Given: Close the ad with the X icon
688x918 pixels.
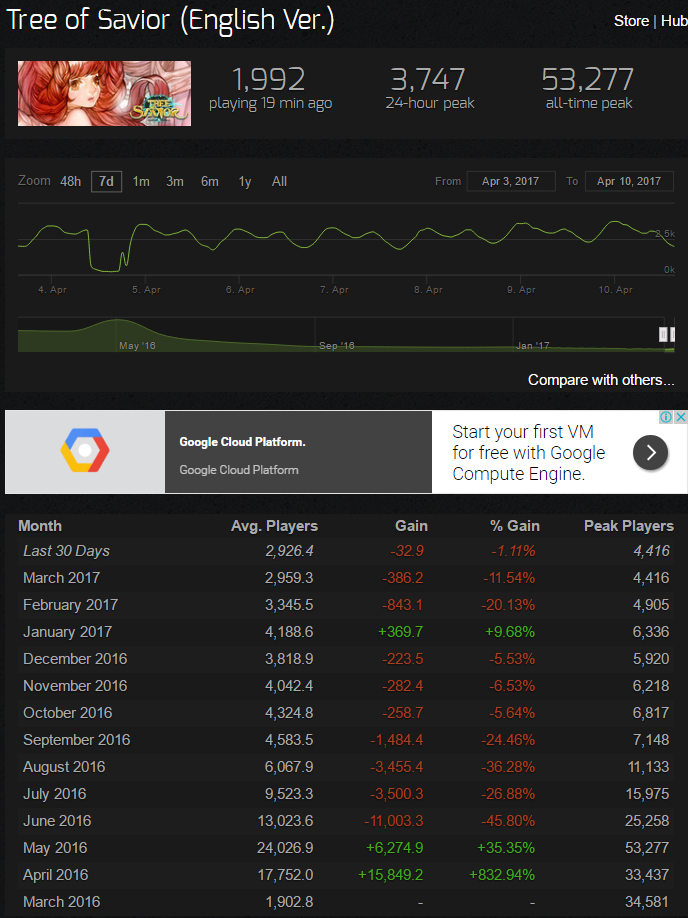Looking at the screenshot, I should point(681,417).
